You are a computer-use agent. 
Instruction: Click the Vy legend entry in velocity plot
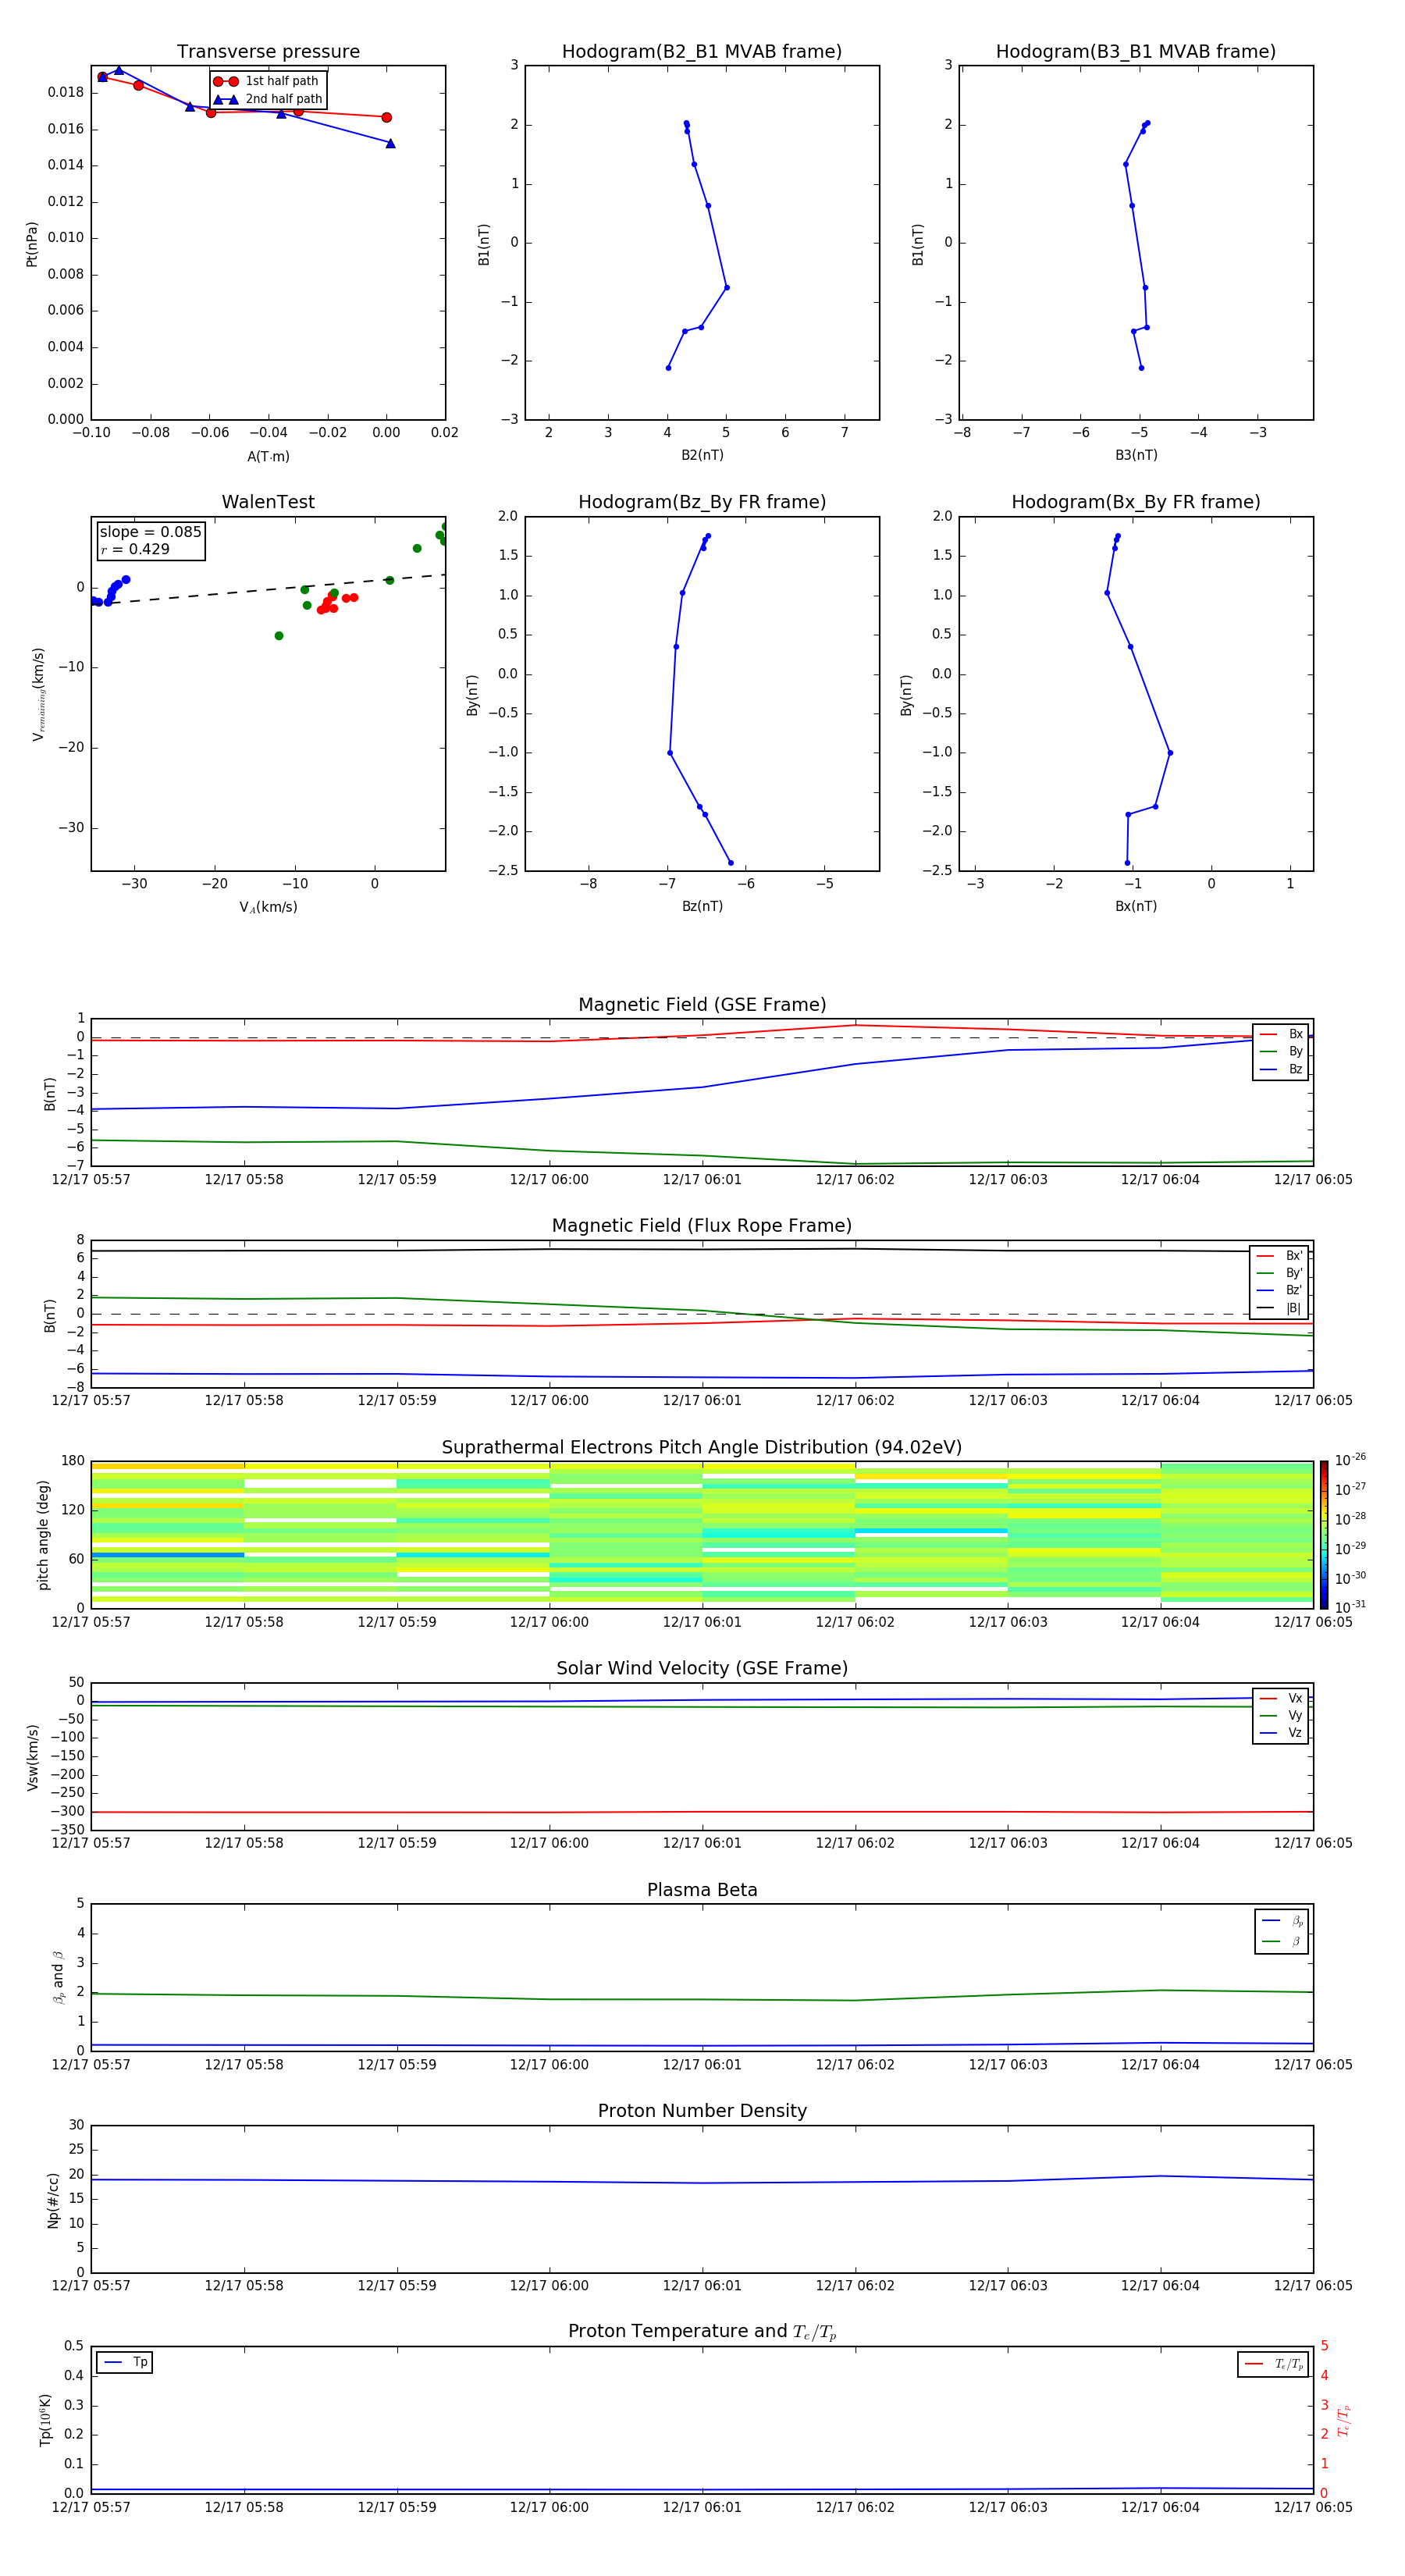pos(1281,1716)
